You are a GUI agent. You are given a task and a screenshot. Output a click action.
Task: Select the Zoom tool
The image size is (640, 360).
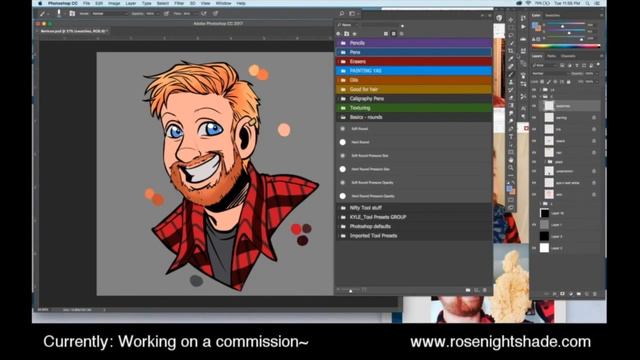click(x=511, y=167)
